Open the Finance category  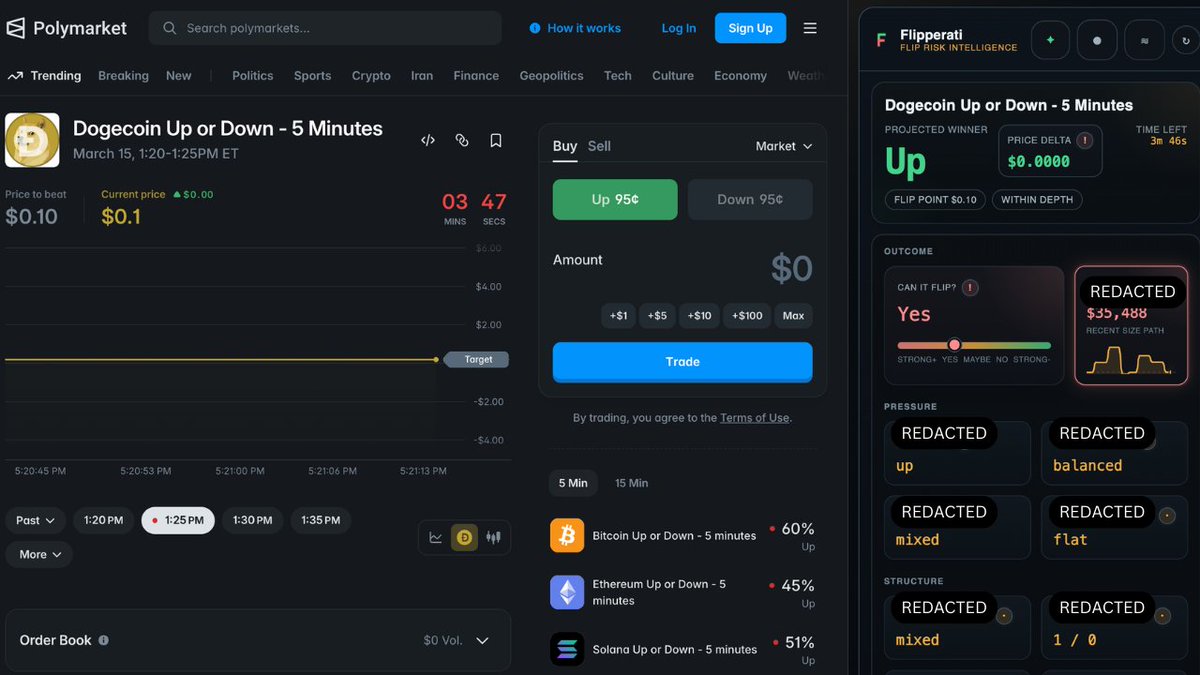point(476,76)
